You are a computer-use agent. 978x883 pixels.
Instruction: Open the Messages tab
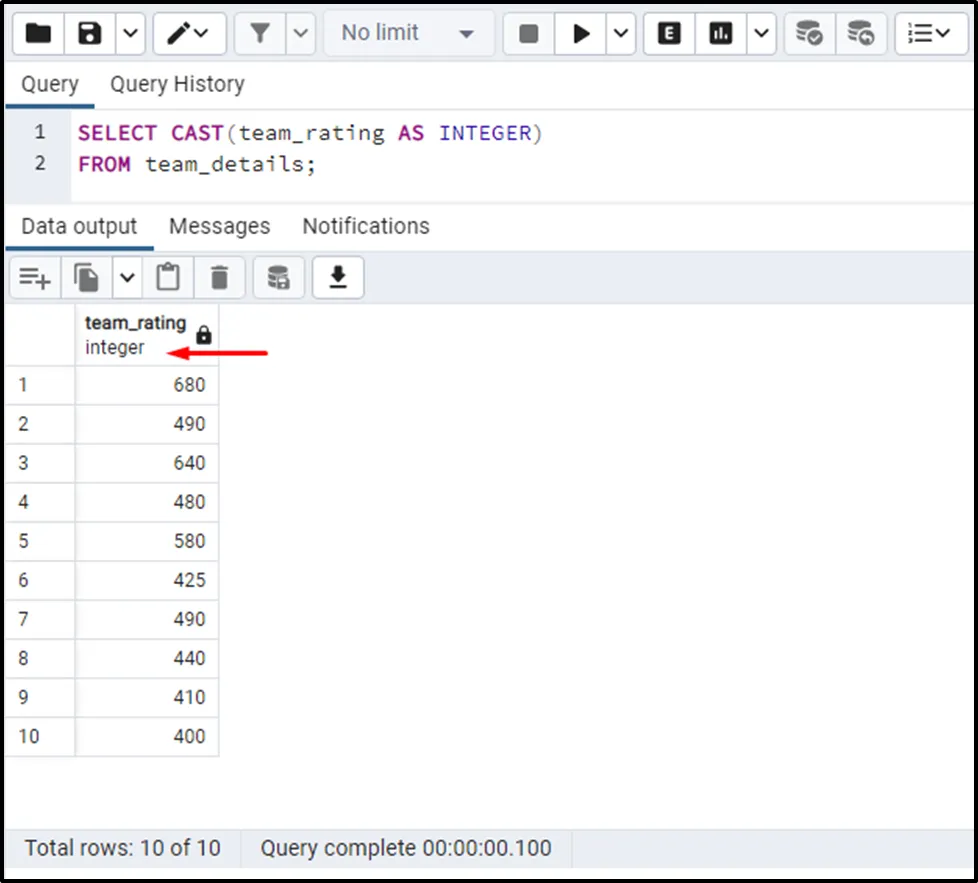coord(219,226)
